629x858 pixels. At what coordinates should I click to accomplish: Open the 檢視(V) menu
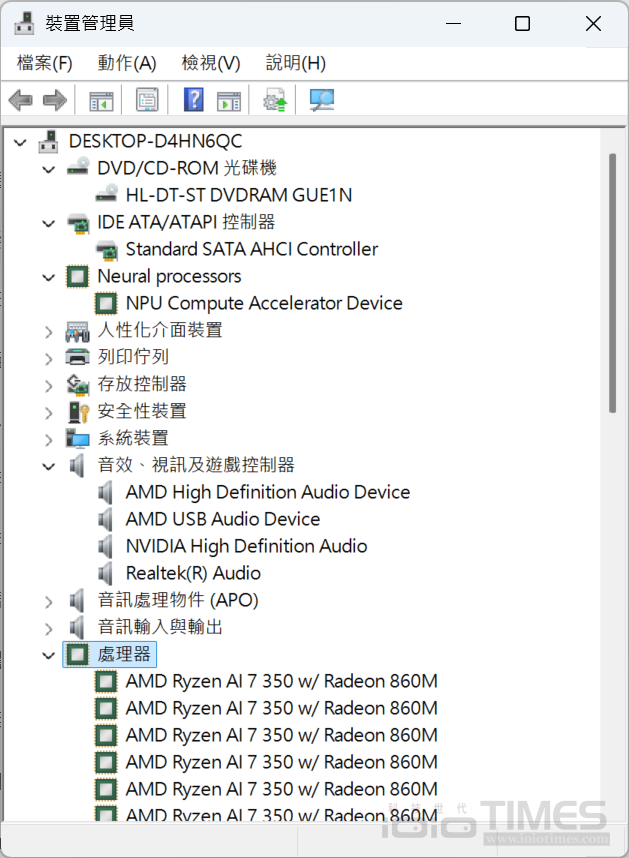(210, 62)
